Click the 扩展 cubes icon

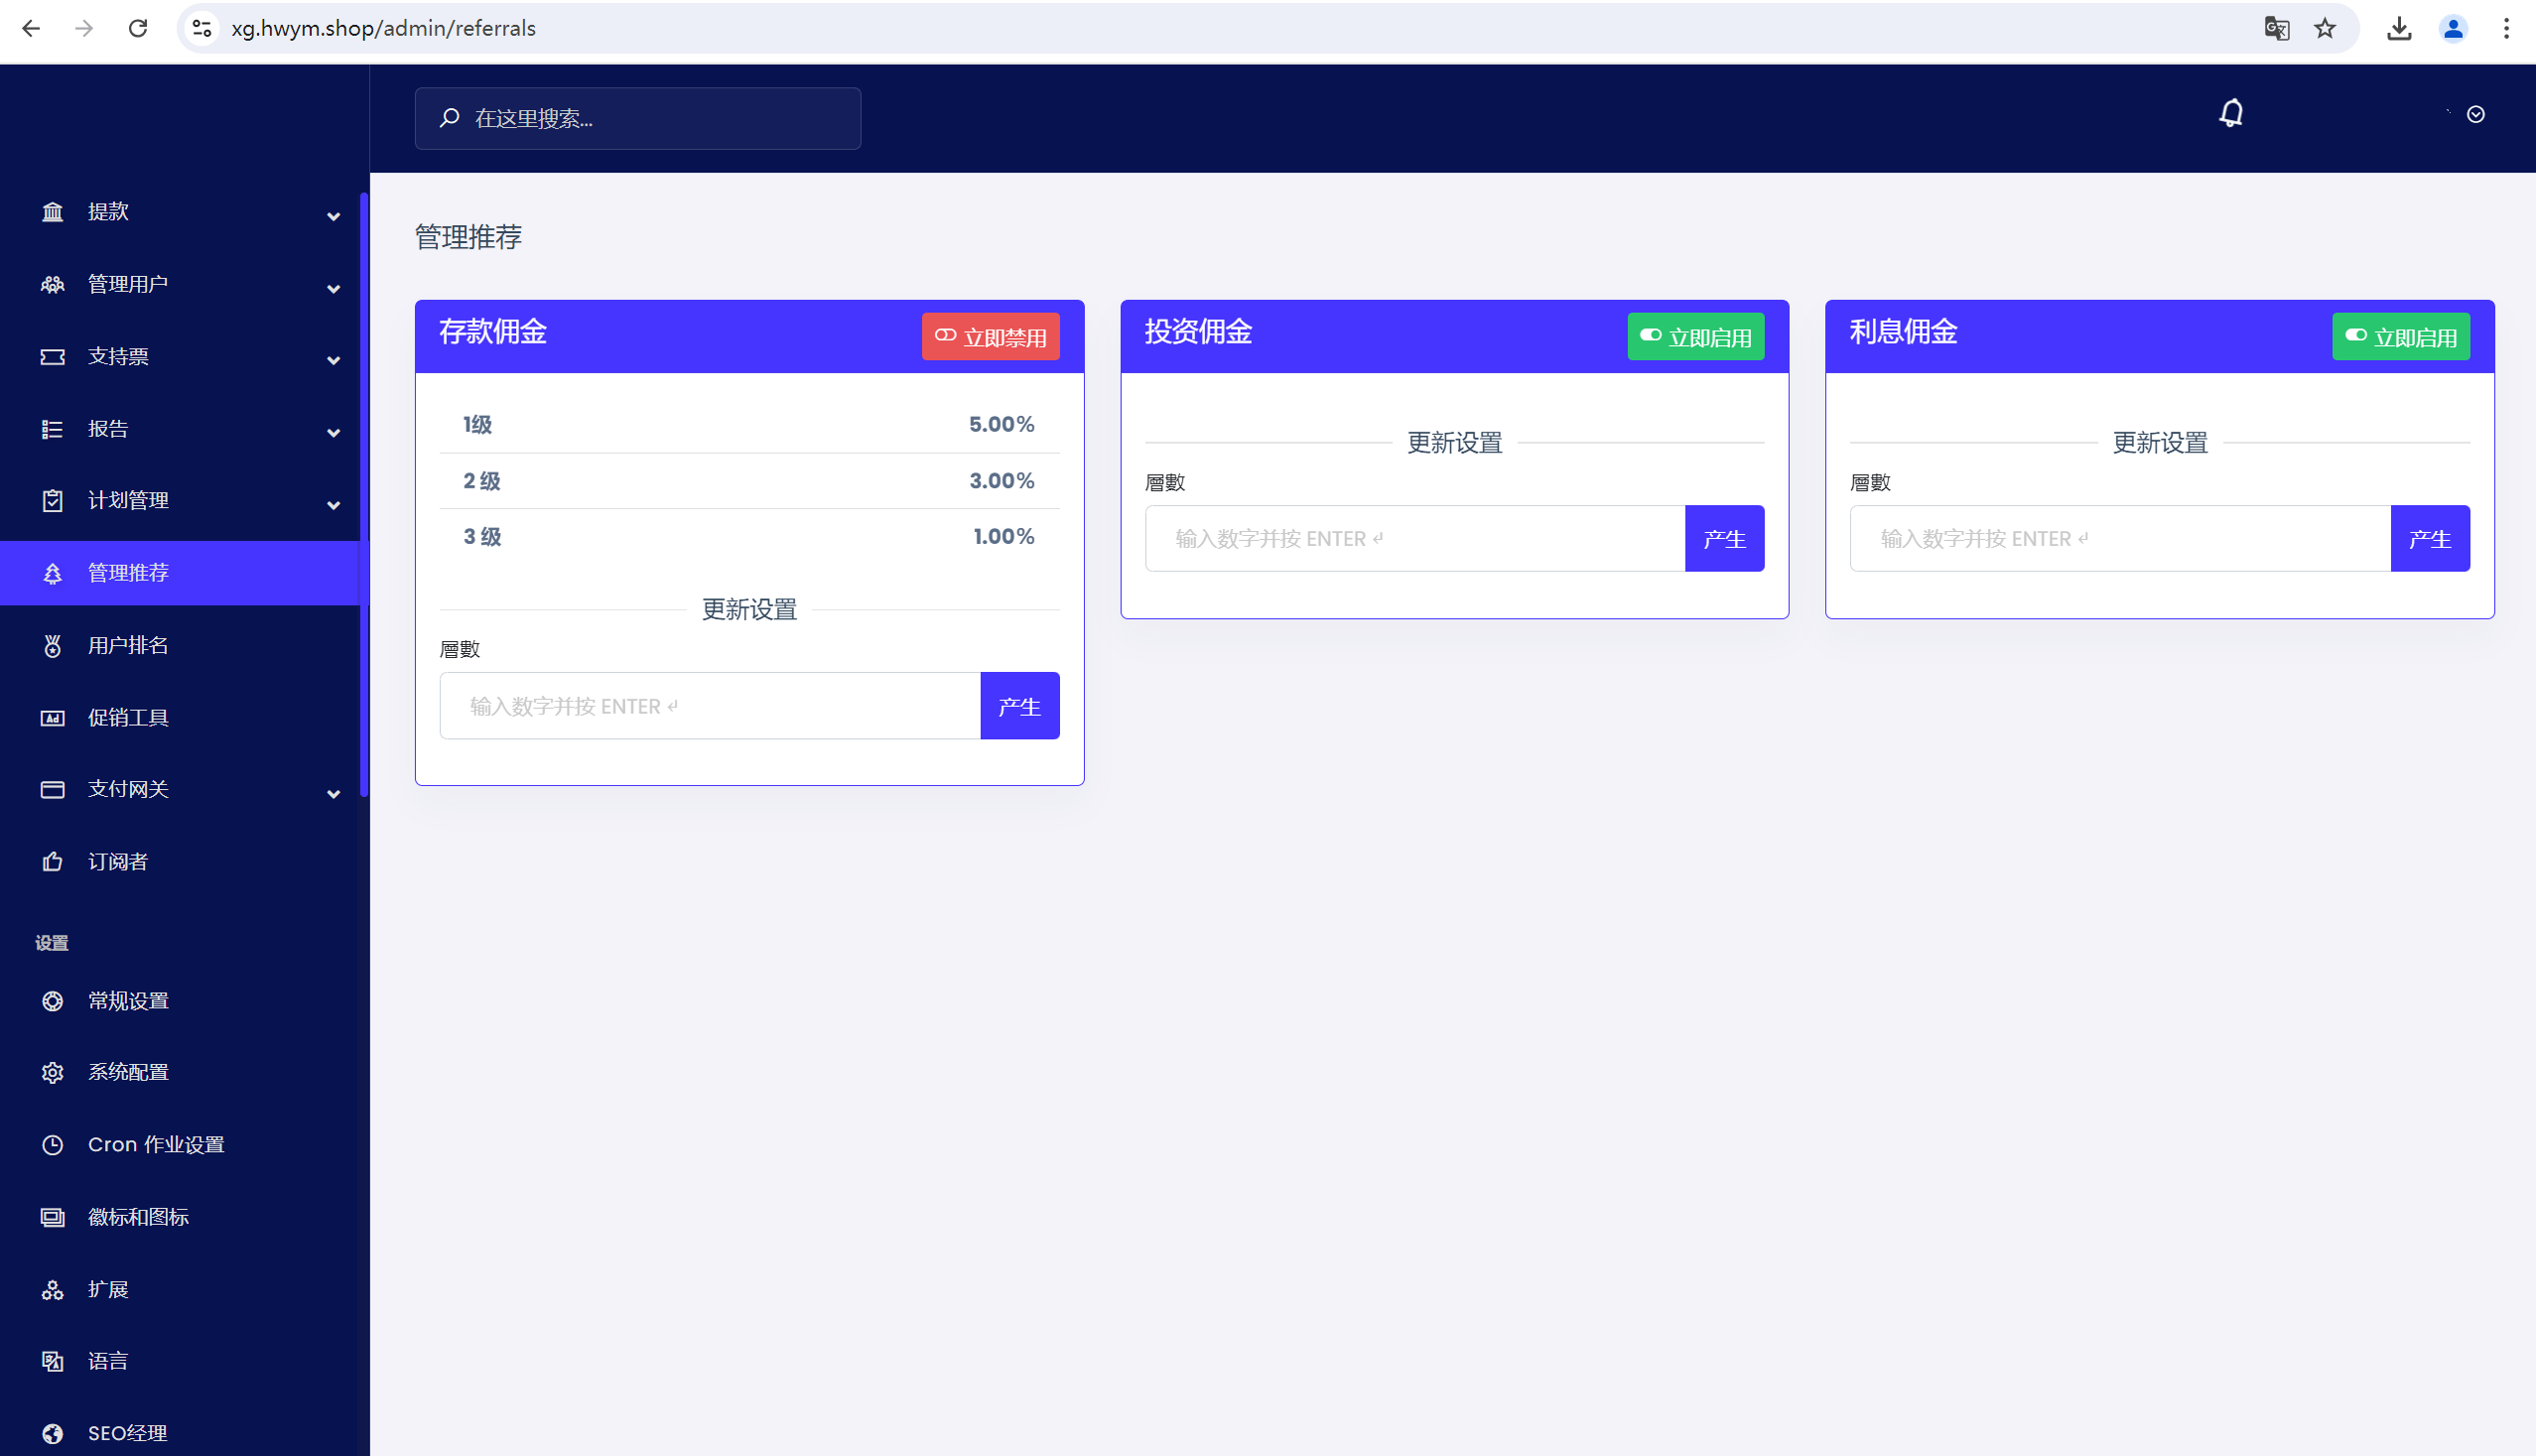tap(52, 1290)
